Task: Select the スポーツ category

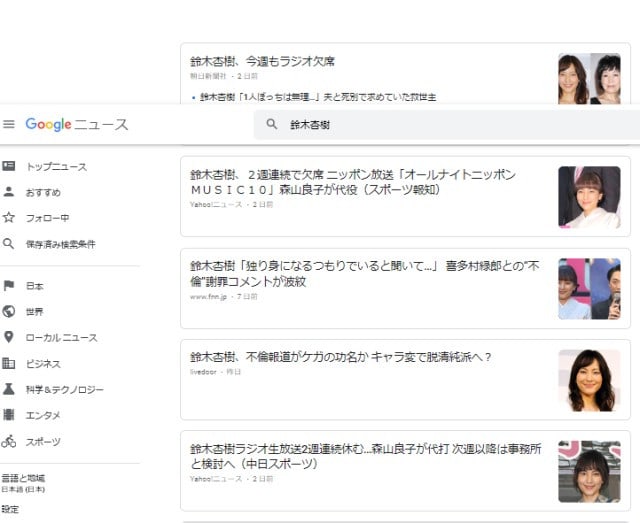Action: [x=43, y=441]
